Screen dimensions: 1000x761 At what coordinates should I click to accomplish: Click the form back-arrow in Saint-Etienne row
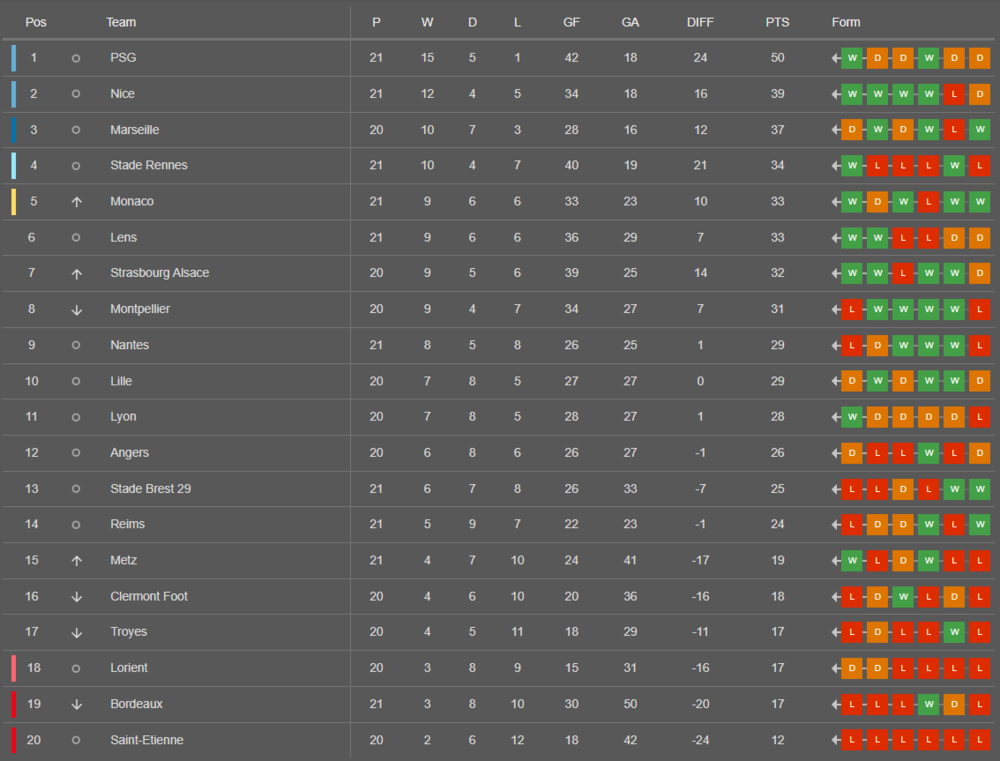[x=835, y=740]
